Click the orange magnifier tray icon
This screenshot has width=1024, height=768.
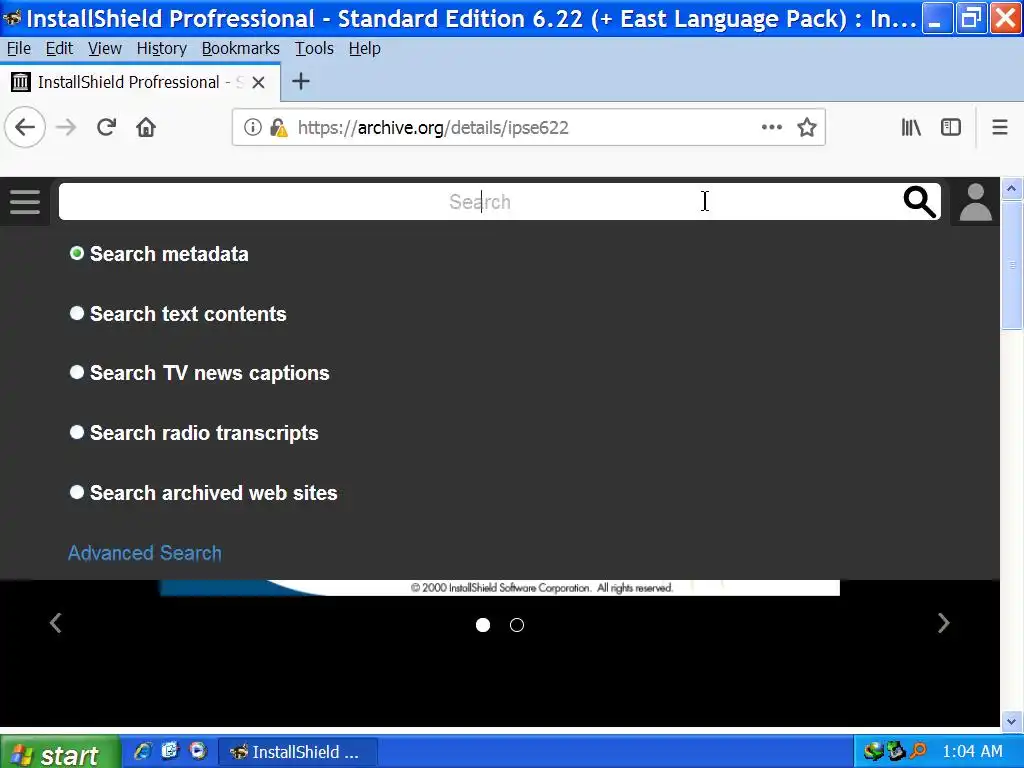click(918, 751)
